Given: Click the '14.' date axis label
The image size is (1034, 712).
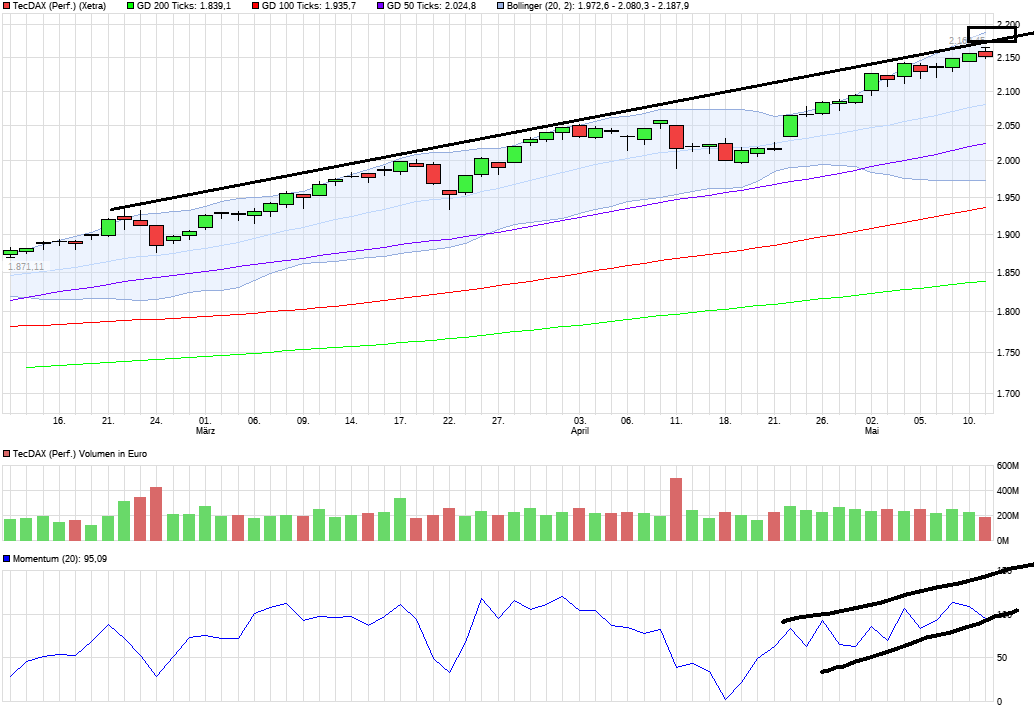Looking at the screenshot, I should [351, 421].
